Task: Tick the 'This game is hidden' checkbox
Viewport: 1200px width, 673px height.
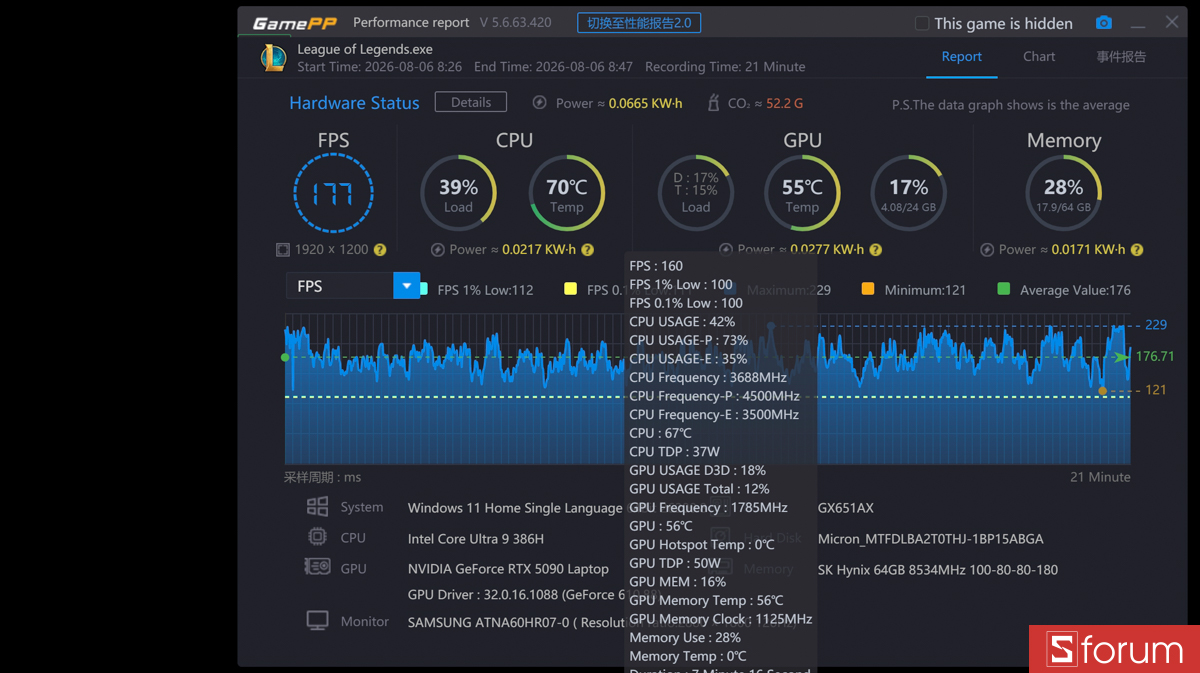Action: 922,23
